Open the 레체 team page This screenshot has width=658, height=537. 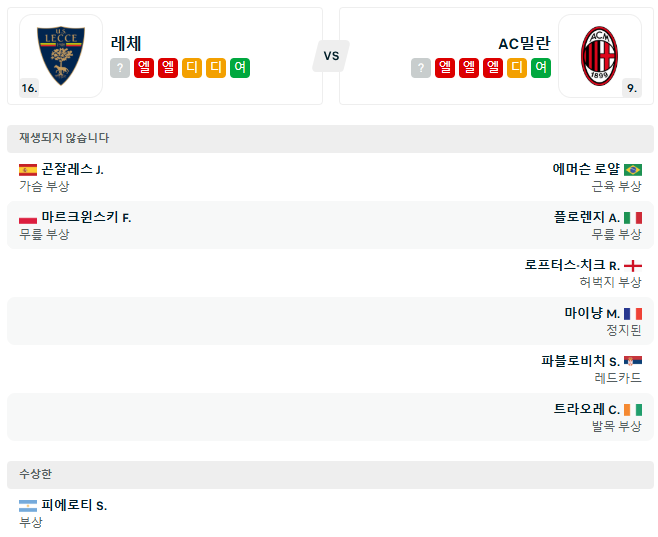tap(127, 43)
